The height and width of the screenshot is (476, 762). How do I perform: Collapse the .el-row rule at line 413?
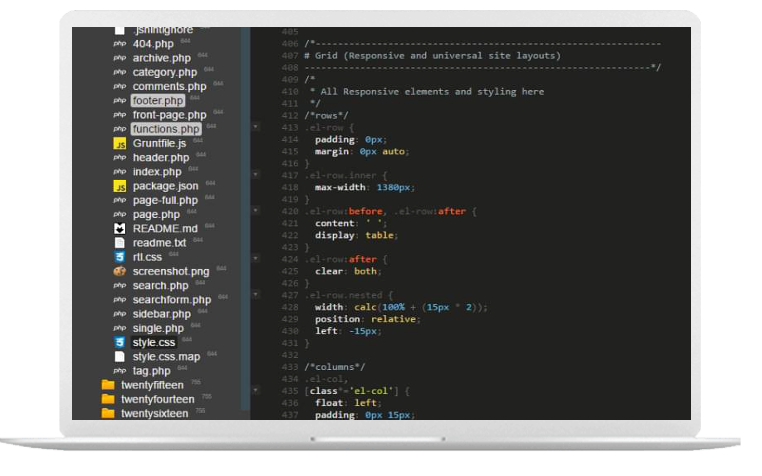pyautogui.click(x=256, y=127)
